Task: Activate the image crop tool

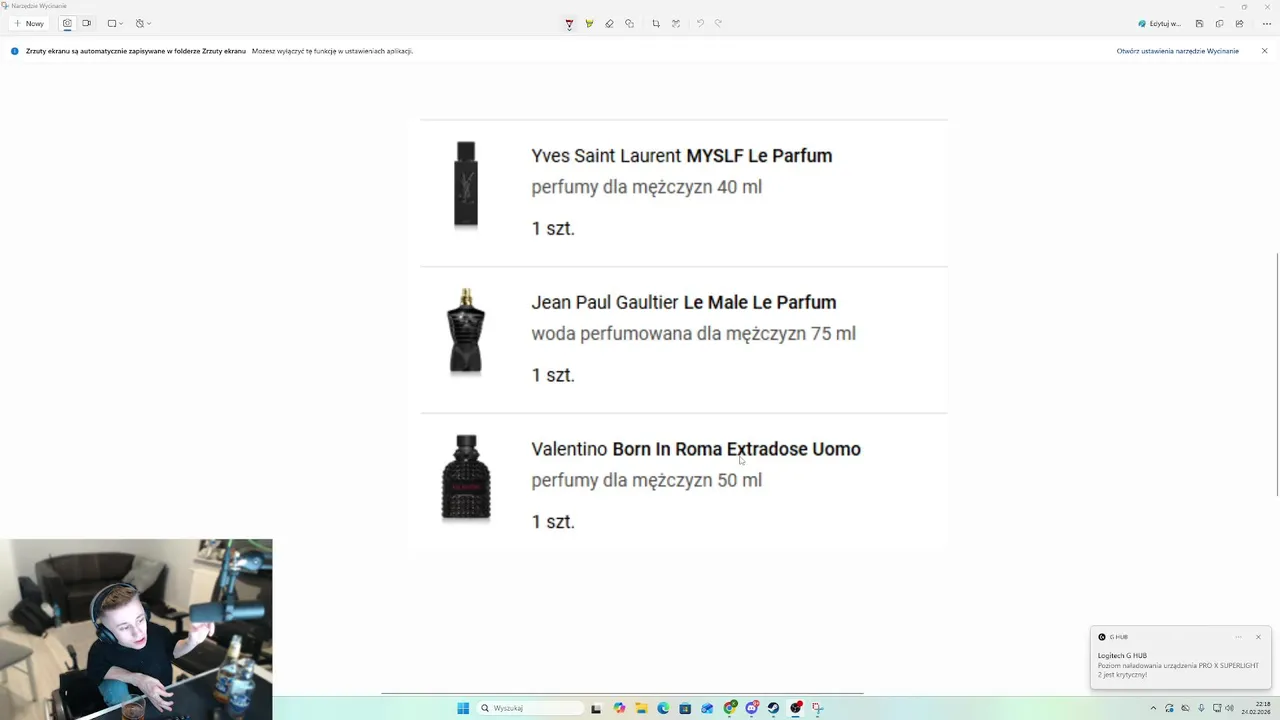Action: point(656,24)
